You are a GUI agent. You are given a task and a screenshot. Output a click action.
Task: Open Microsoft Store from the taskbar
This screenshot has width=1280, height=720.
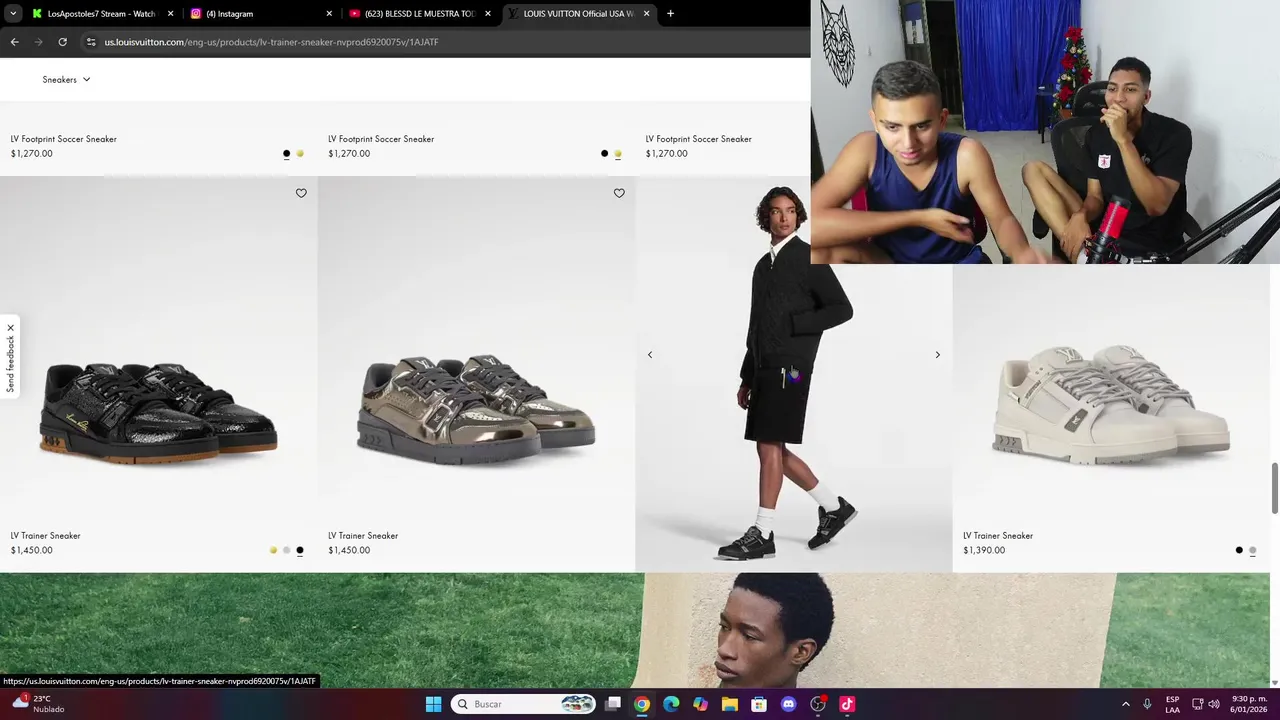tap(759, 704)
